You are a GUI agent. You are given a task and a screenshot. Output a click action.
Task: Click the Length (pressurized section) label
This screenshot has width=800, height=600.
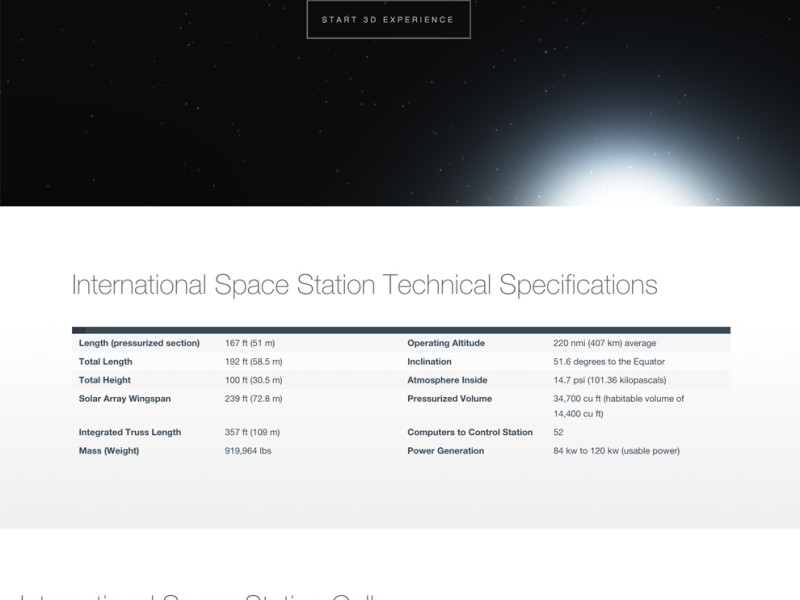pos(139,343)
